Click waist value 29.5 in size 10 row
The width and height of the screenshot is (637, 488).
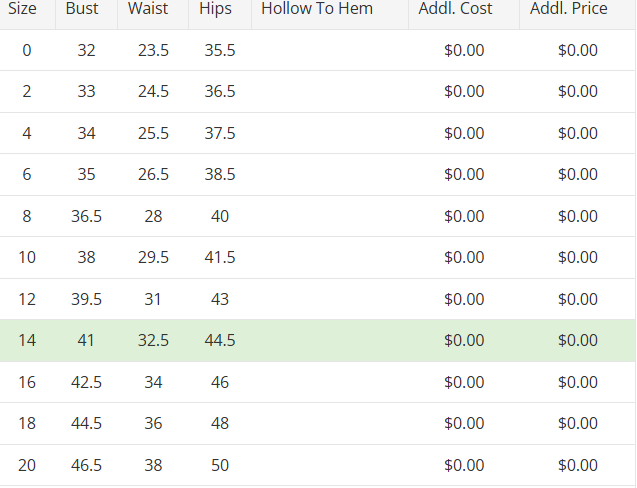[153, 257]
